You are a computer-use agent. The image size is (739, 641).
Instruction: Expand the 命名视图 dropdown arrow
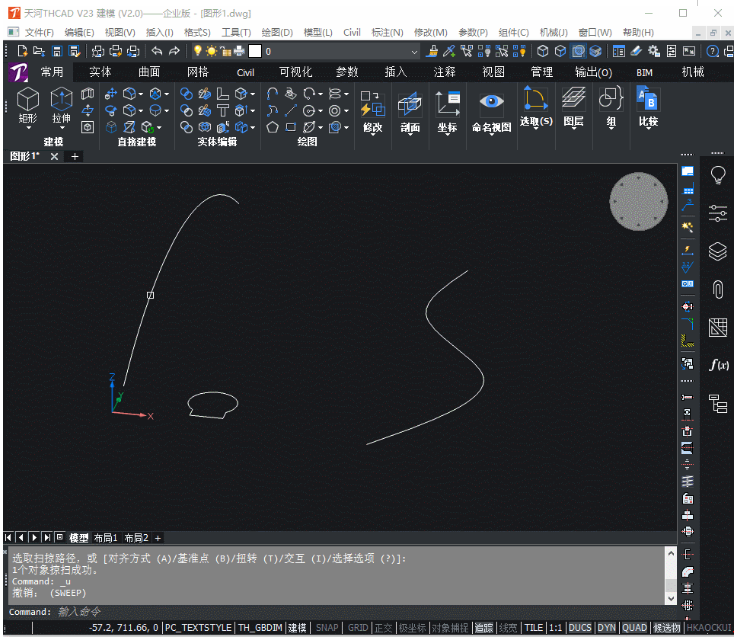pyautogui.click(x=492, y=135)
